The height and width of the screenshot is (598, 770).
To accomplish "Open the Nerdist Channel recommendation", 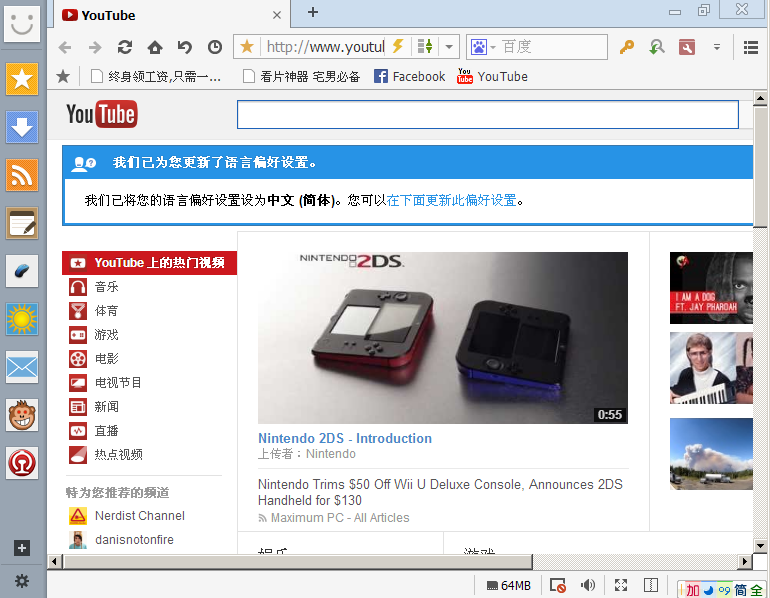I will pyautogui.click(x=127, y=516).
